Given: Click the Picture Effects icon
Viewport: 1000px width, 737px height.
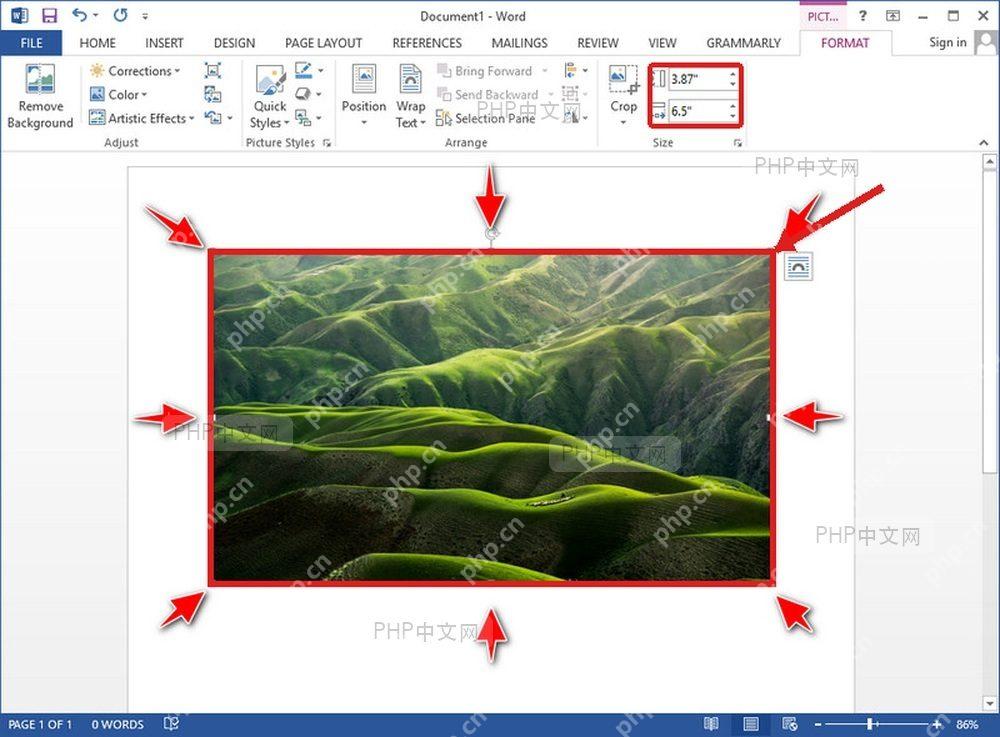Looking at the screenshot, I should click(304, 94).
